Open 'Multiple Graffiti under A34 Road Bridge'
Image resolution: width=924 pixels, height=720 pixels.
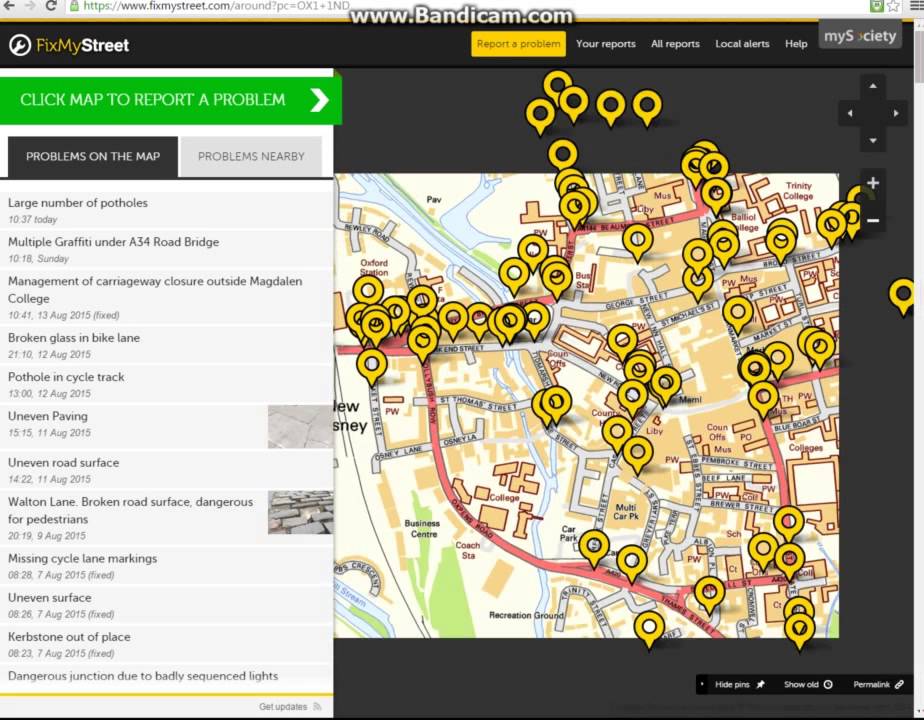point(167,249)
